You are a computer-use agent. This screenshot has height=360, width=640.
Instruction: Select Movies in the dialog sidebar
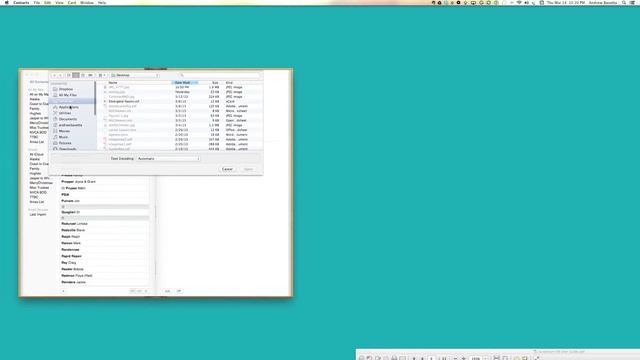(x=64, y=131)
